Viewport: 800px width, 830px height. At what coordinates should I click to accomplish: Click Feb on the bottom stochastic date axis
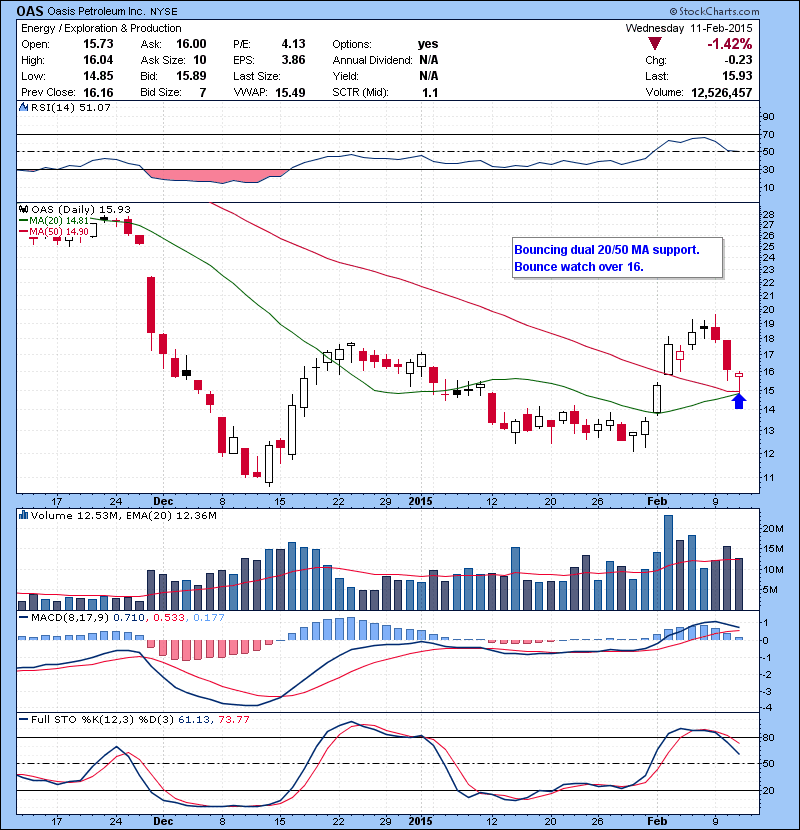coord(657,821)
